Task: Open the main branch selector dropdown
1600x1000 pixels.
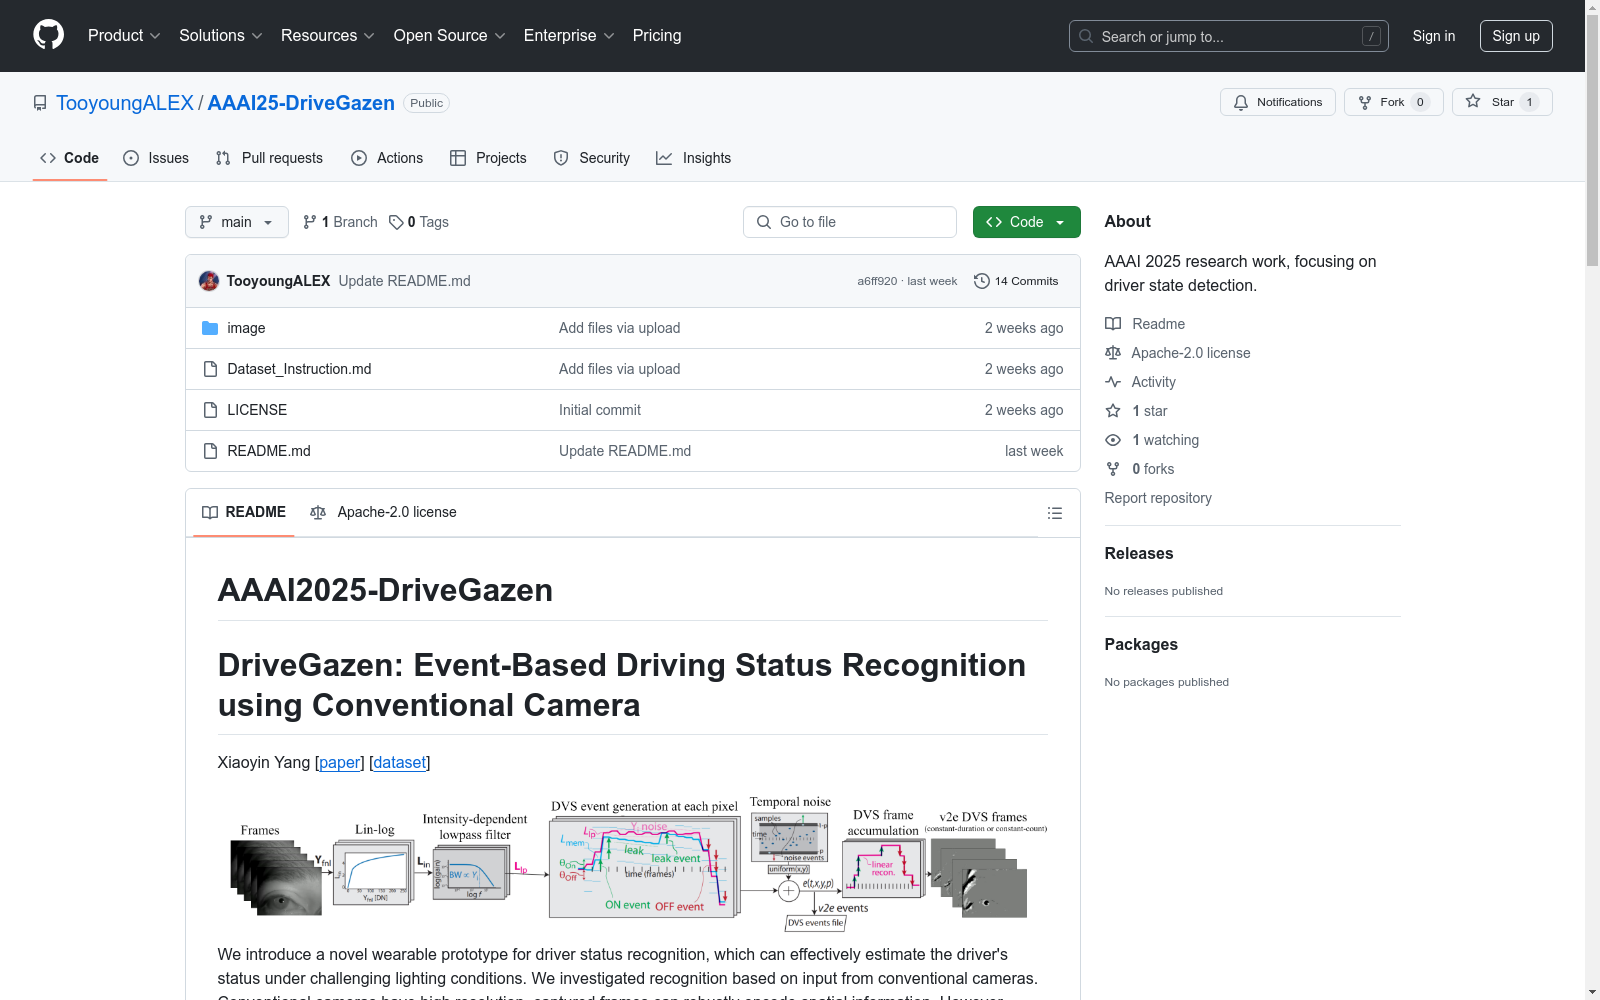Action: tap(237, 222)
